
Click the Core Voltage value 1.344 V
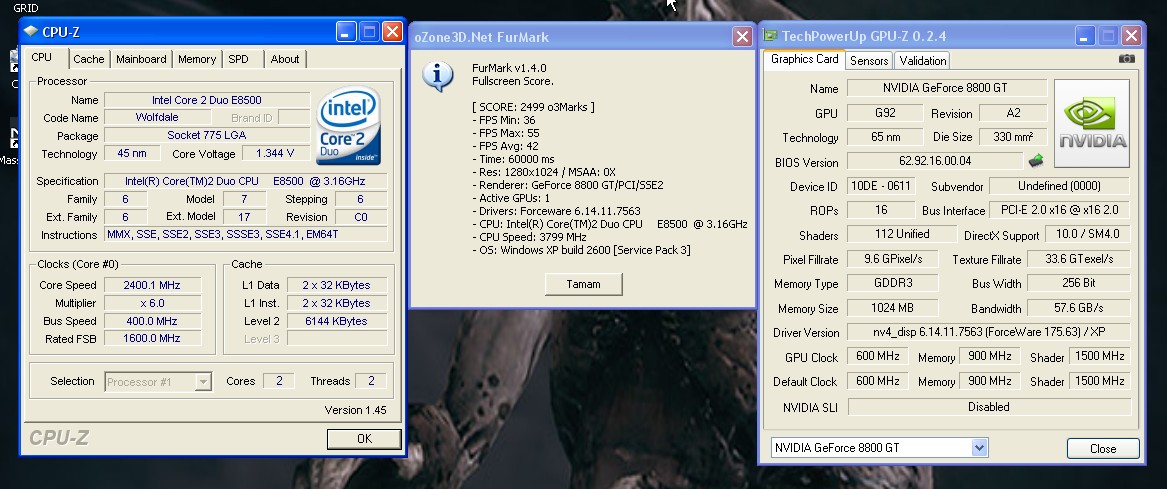(275, 153)
